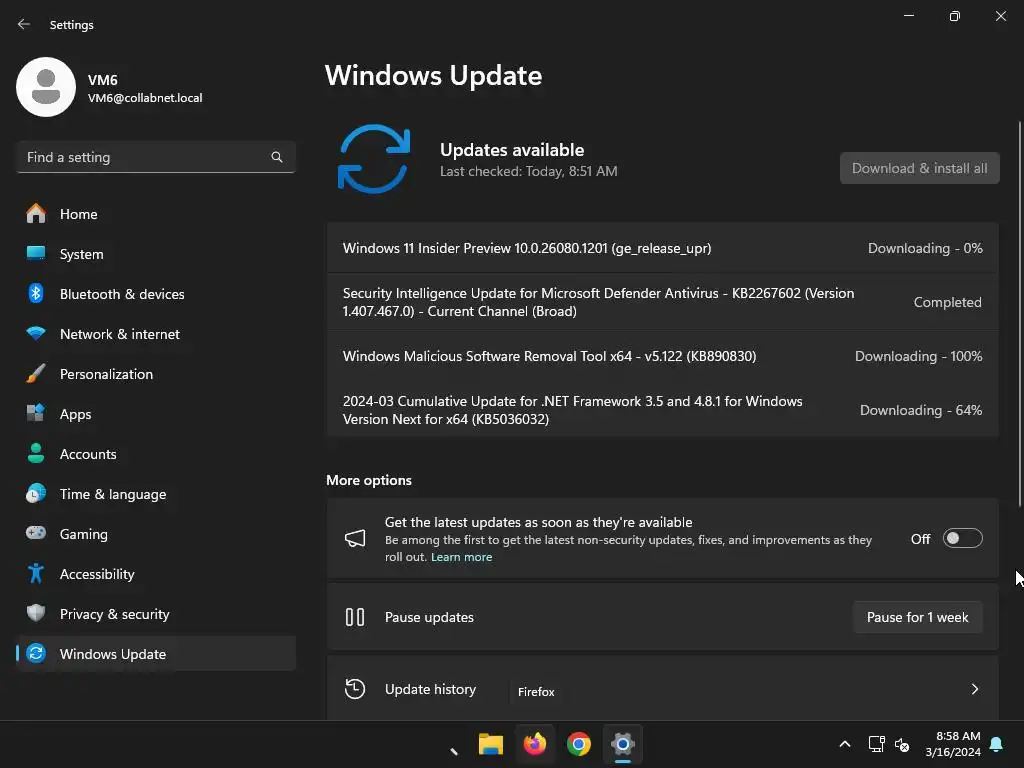Click the Personalization paintbrush icon

(x=36, y=374)
